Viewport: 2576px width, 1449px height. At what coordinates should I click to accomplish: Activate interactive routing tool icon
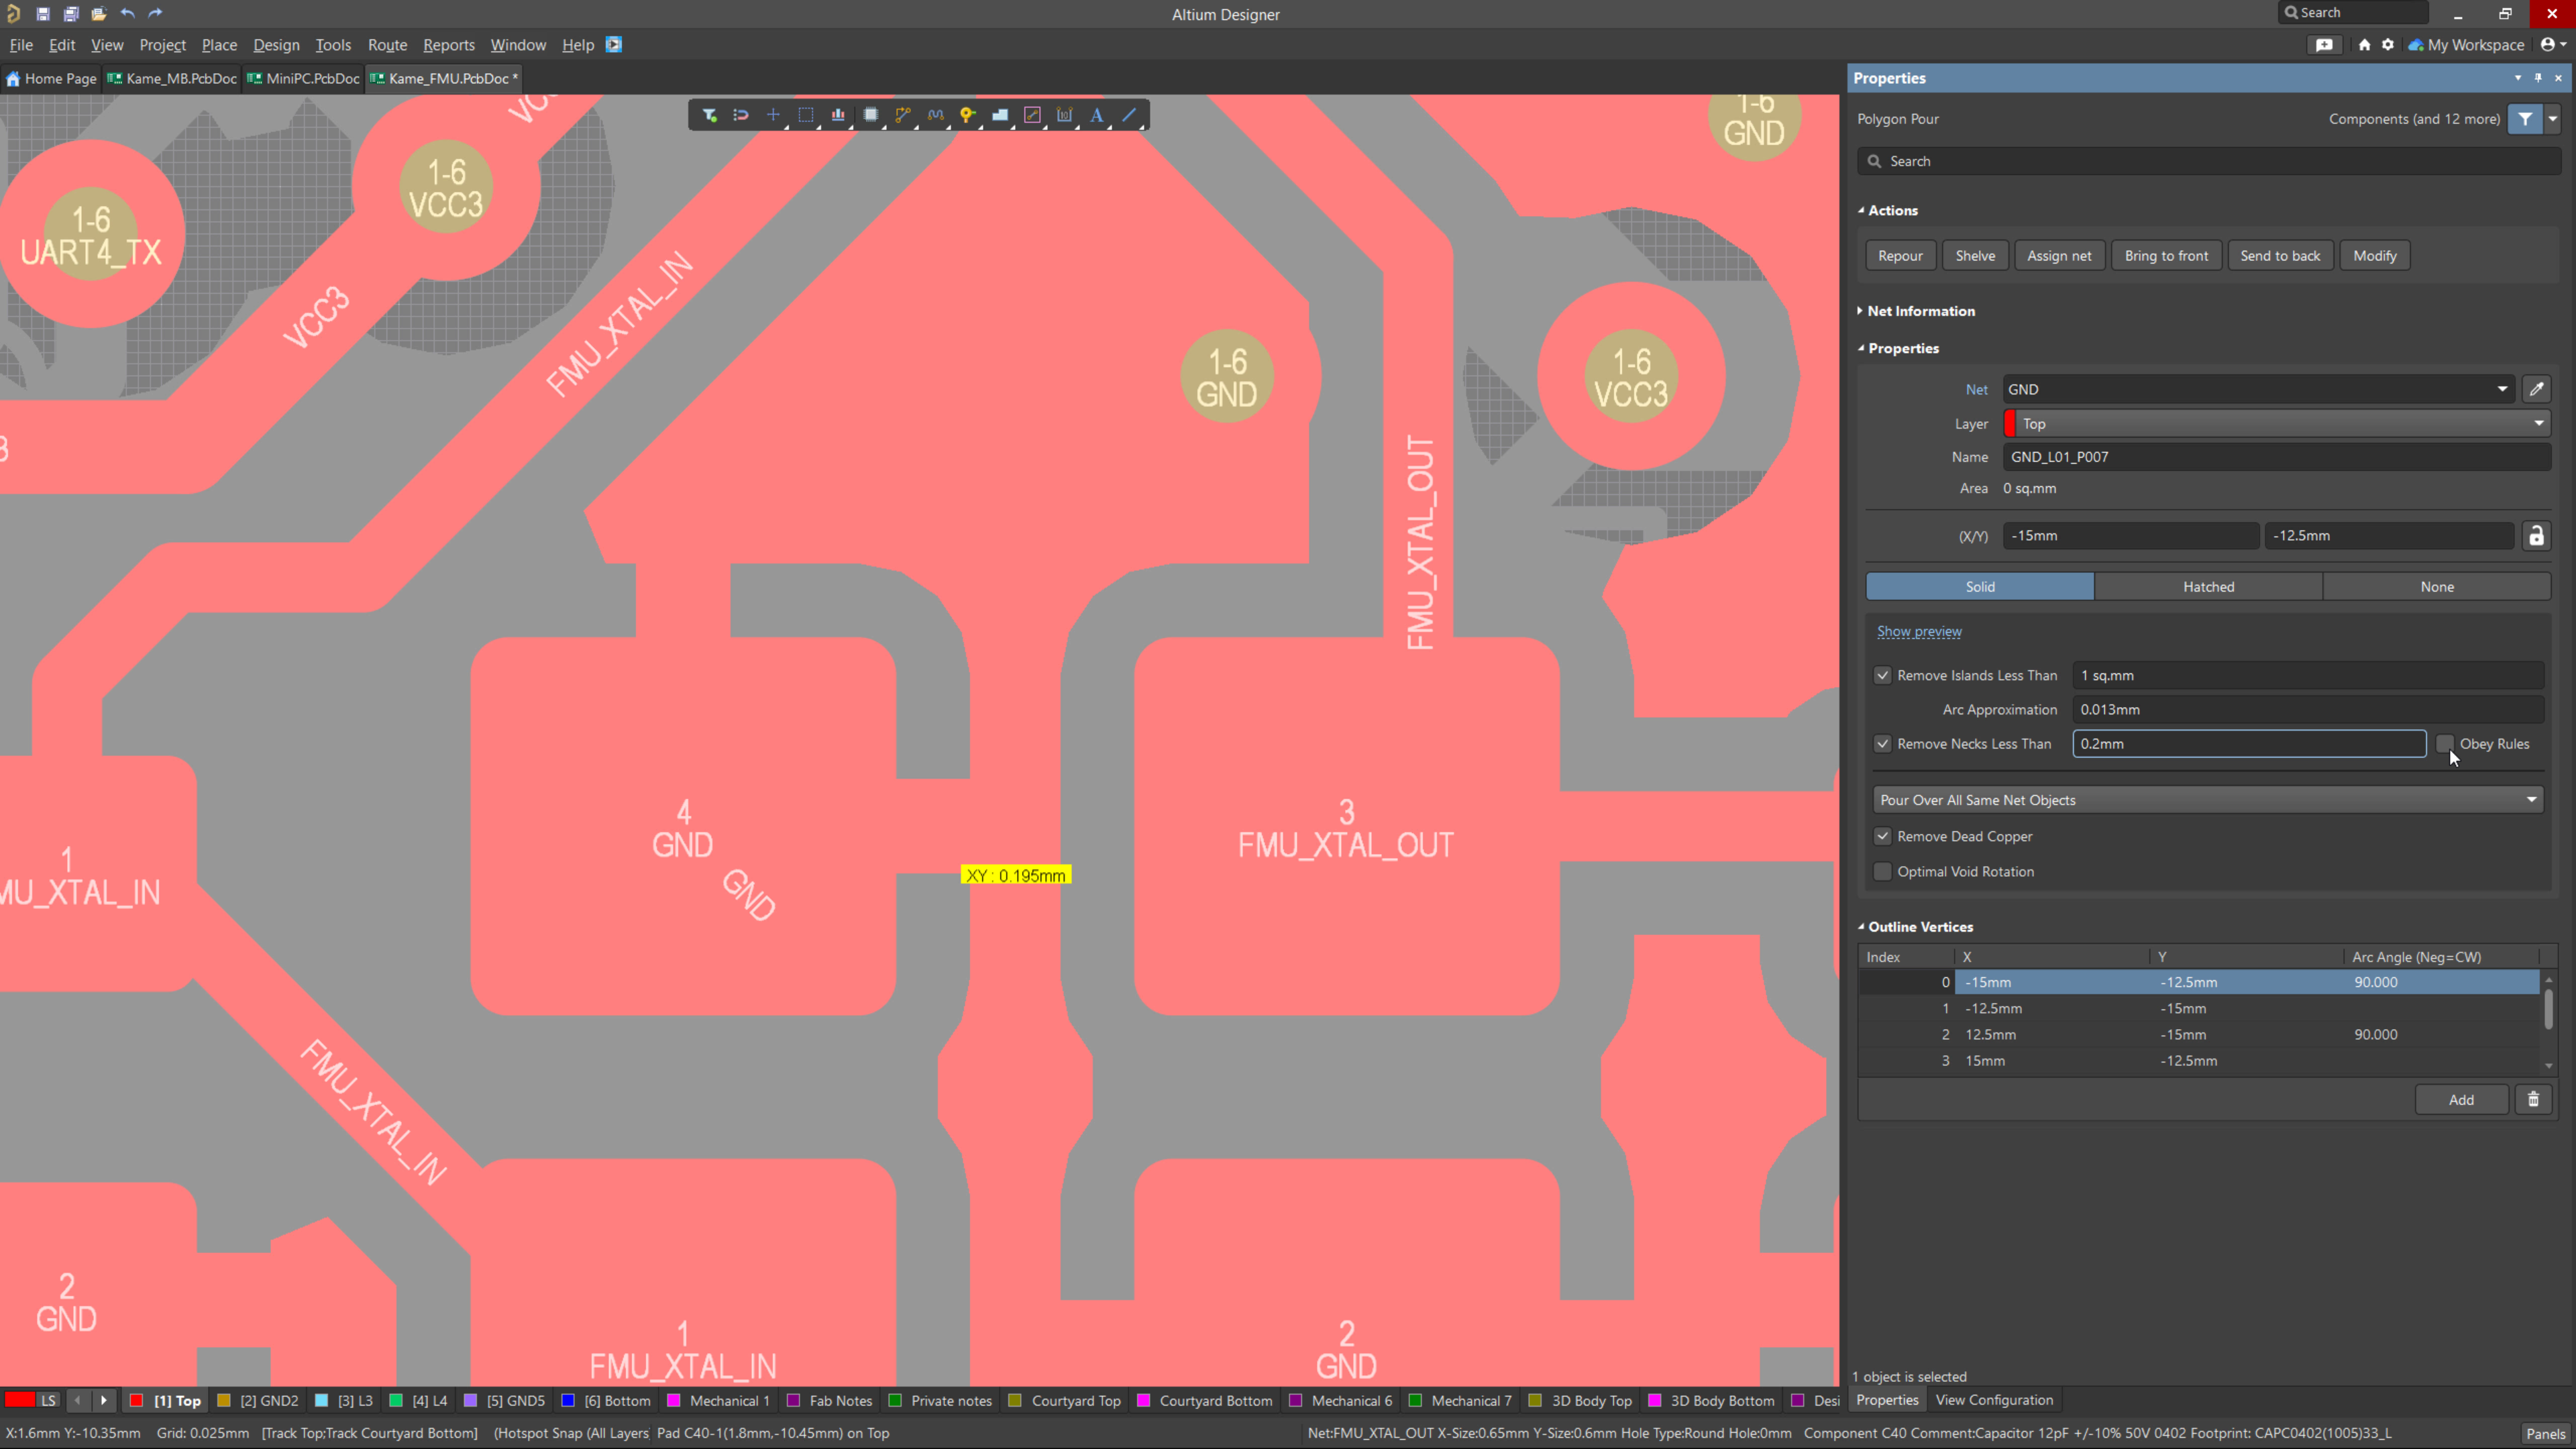coord(903,115)
